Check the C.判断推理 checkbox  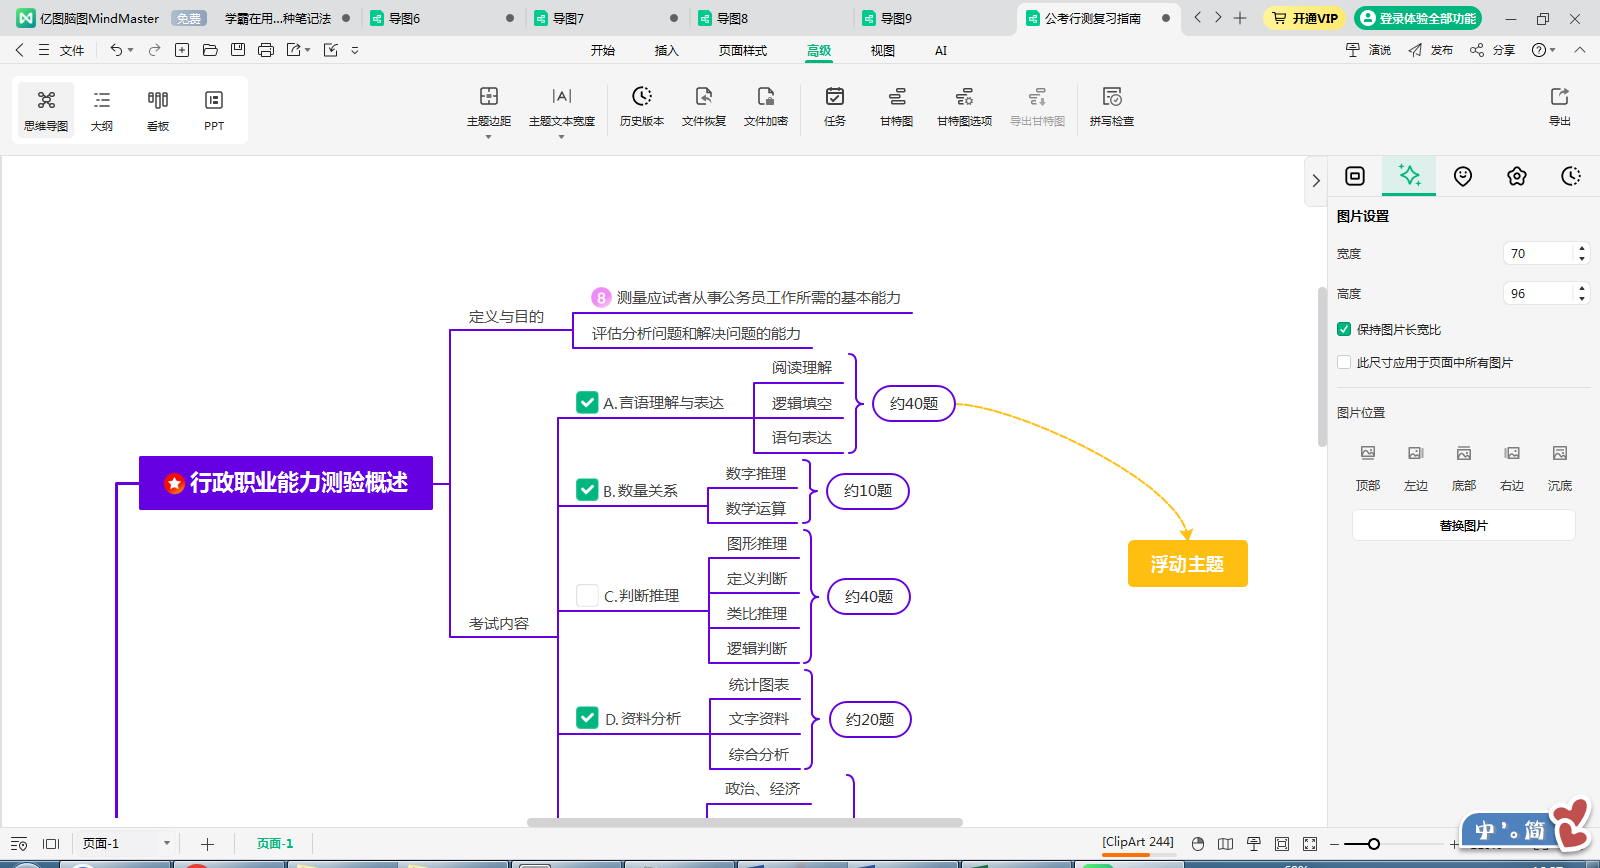(x=588, y=595)
